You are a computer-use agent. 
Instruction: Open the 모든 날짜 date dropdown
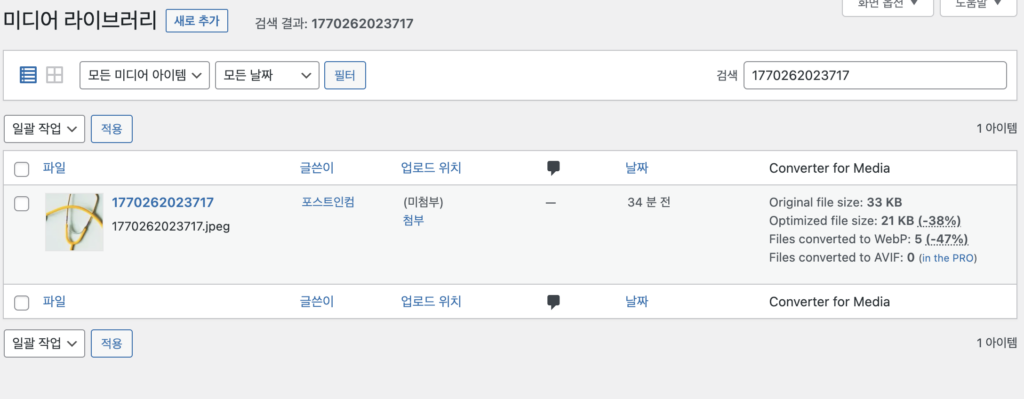[267, 75]
